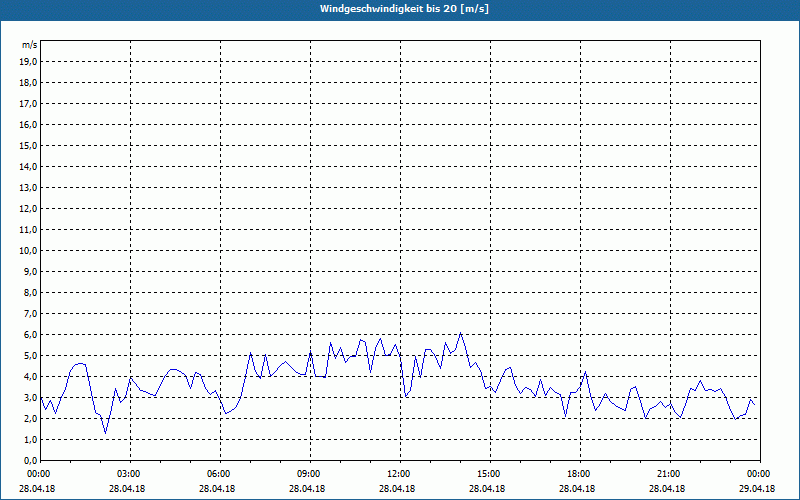The width and height of the screenshot is (800, 500).
Task: Click the '16,0' y-axis value
Action: click(x=29, y=124)
